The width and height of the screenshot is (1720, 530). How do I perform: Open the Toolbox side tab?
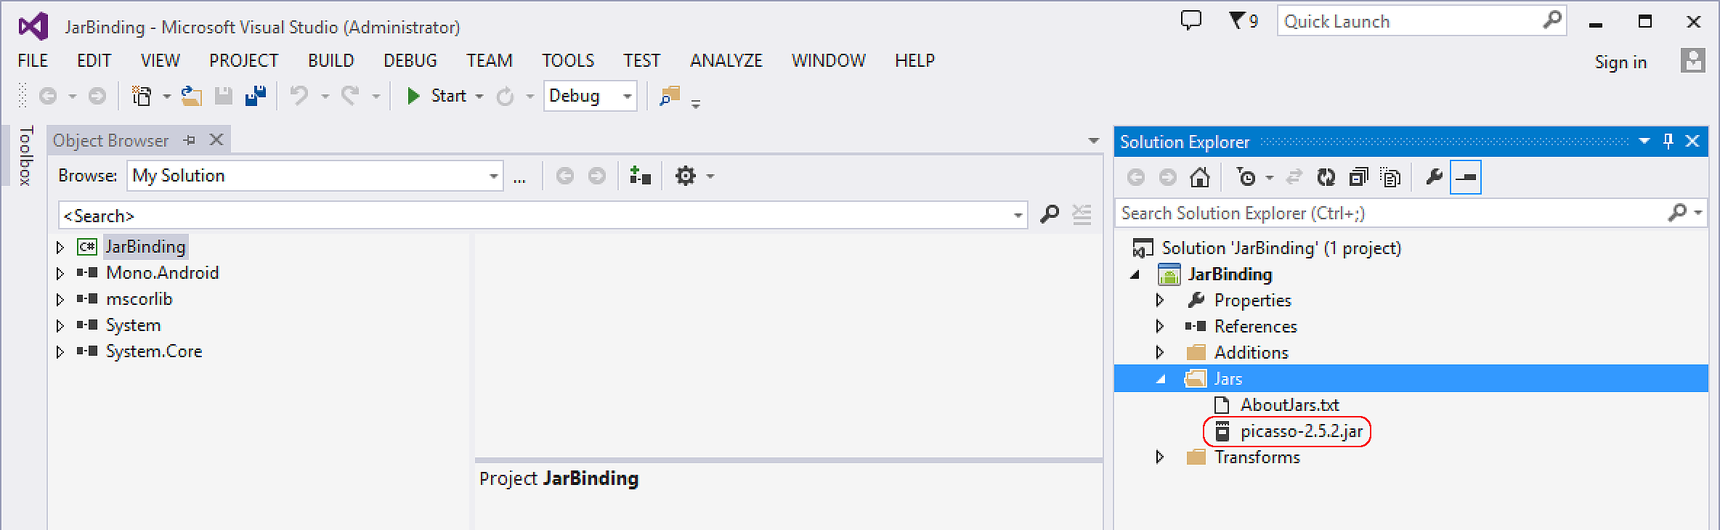tap(26, 155)
